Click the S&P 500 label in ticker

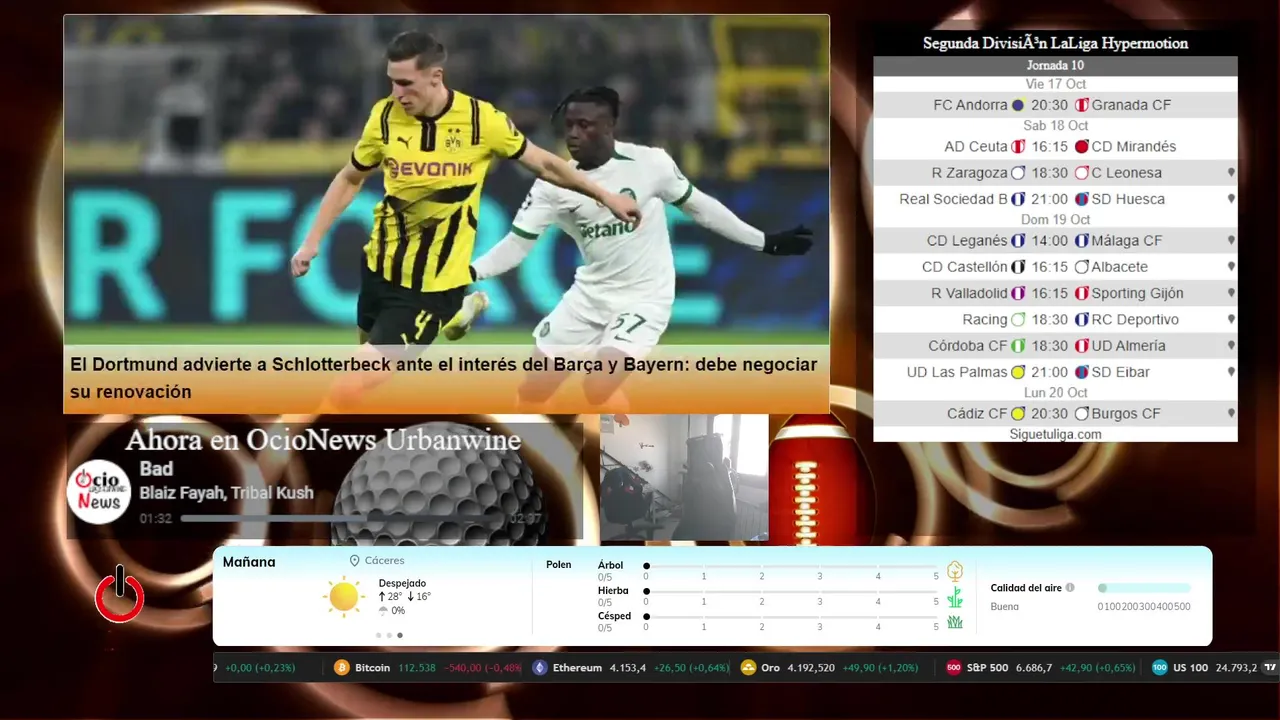click(x=987, y=668)
